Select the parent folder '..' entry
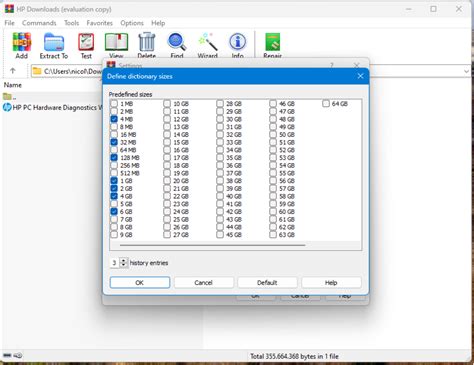The image size is (474, 365). (x=10, y=97)
